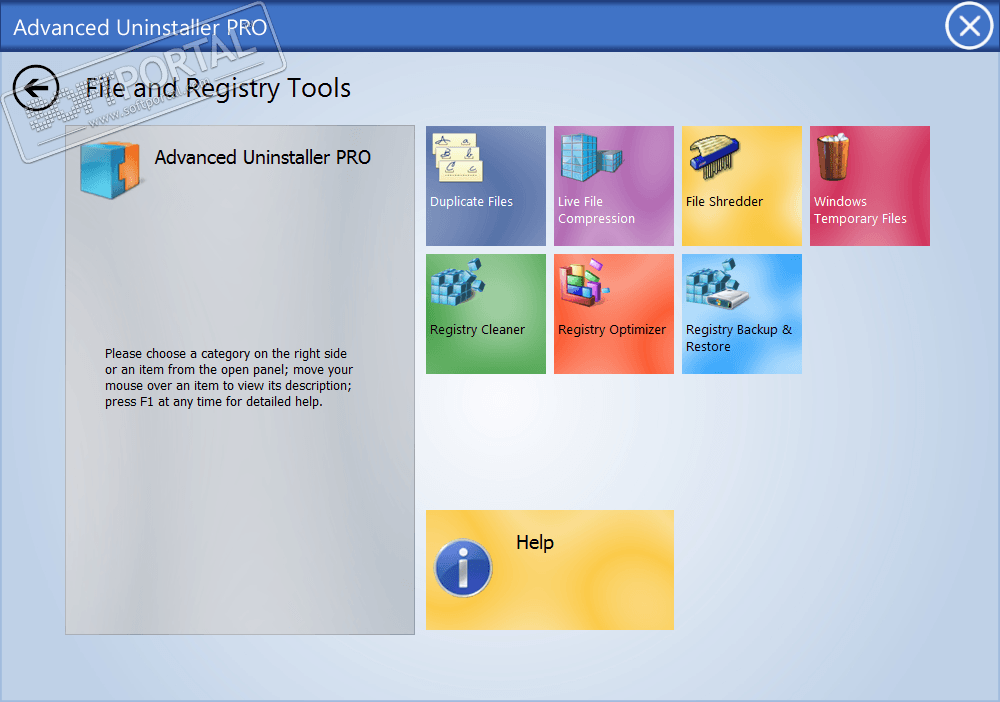Start the Registry Cleaner tool
Screen dimensions: 1000x702
[x=486, y=314]
